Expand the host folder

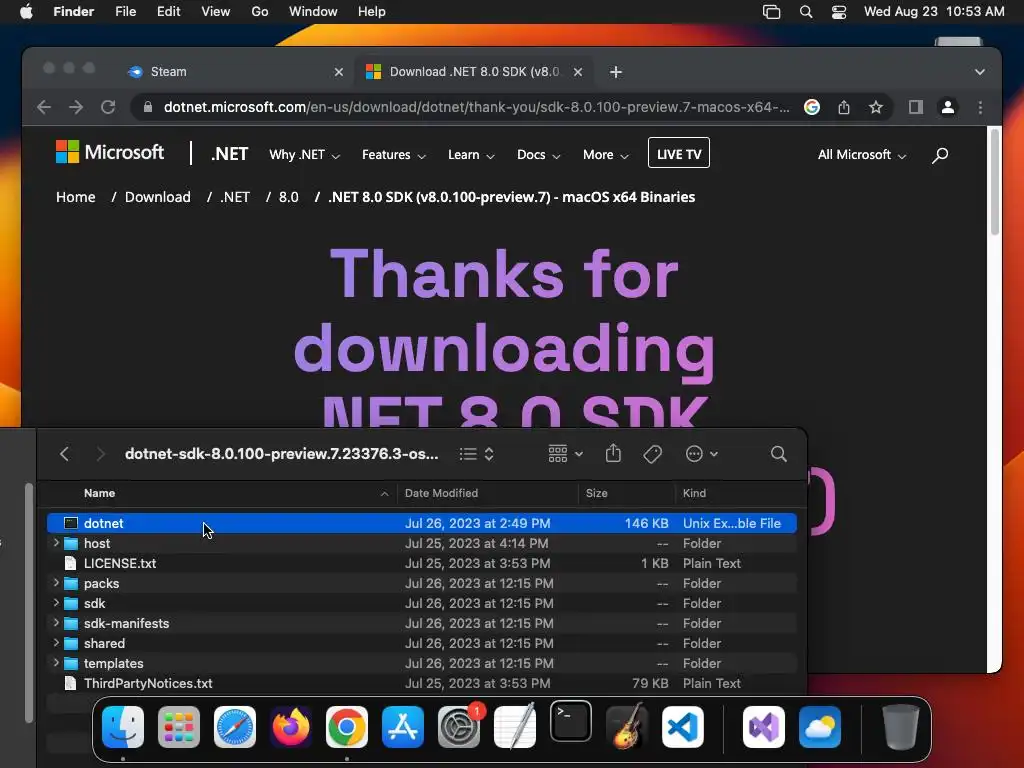56,543
